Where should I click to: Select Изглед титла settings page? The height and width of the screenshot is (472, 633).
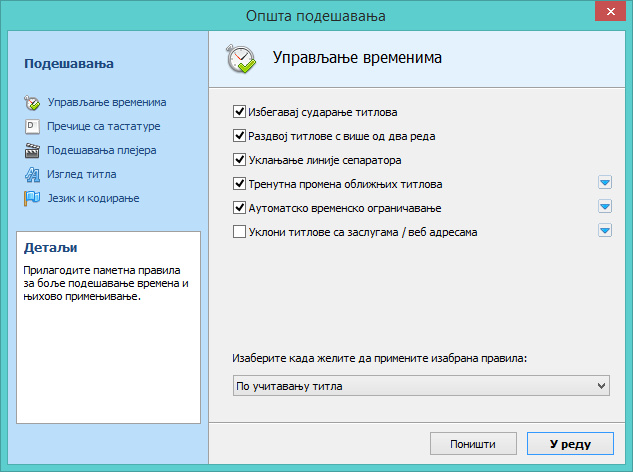[88, 174]
